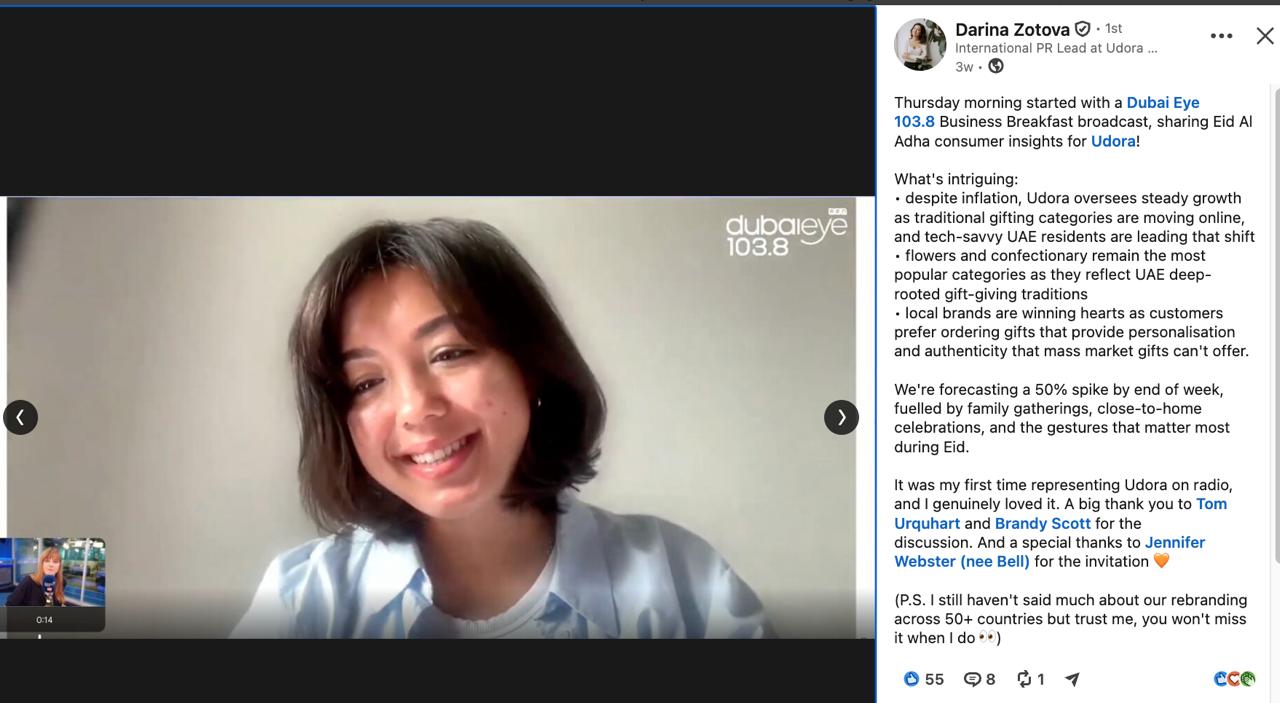Click the '0:14' video timestamp label

(x=44, y=620)
